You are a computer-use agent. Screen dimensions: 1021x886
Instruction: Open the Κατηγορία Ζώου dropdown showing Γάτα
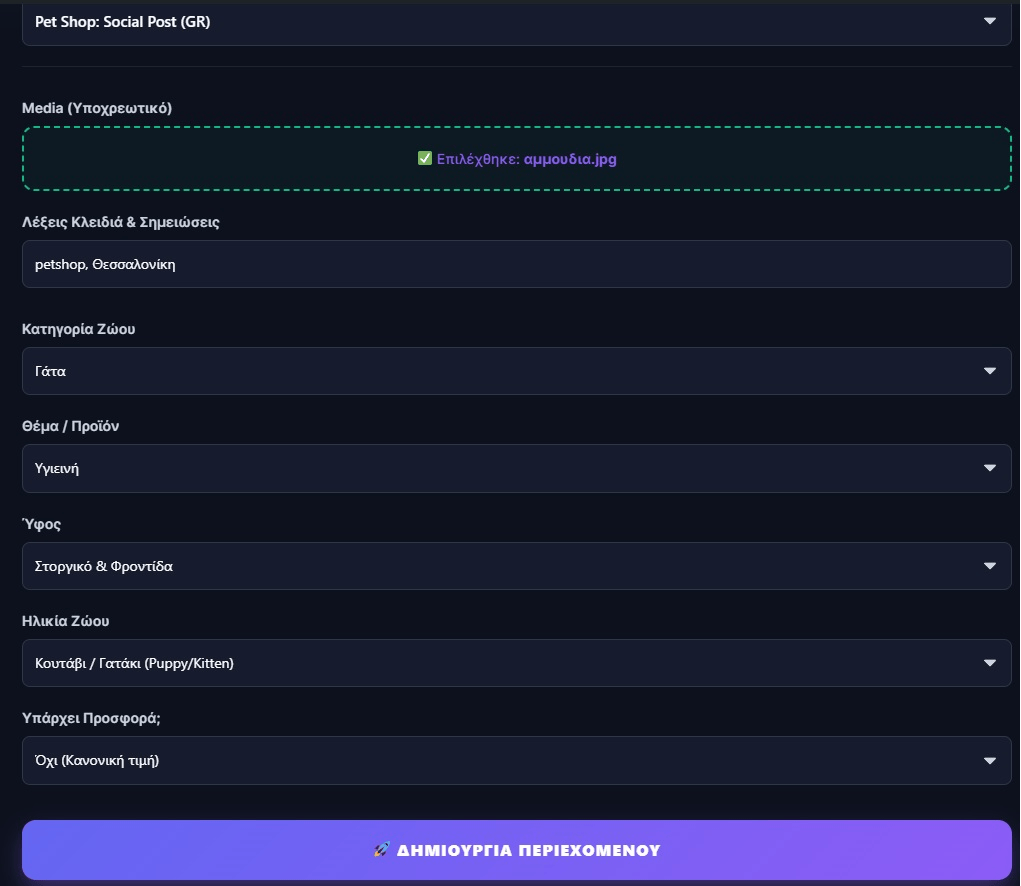pos(516,371)
